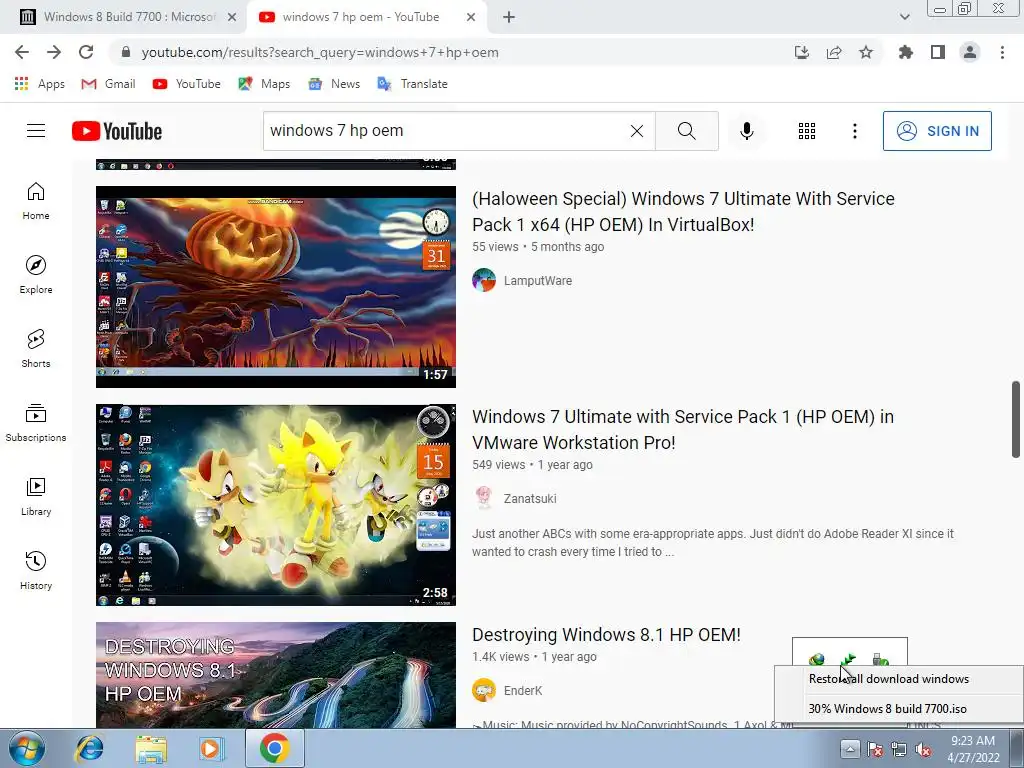
Task: Open the Haloween Special pumpkin thumbnail
Action: [276, 287]
